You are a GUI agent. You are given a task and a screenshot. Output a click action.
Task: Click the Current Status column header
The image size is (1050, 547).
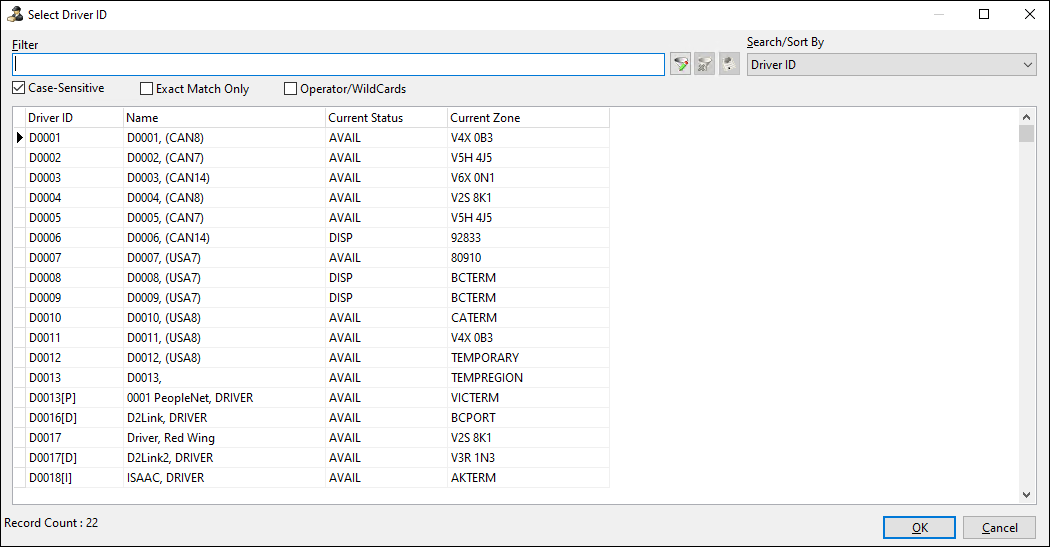386,118
